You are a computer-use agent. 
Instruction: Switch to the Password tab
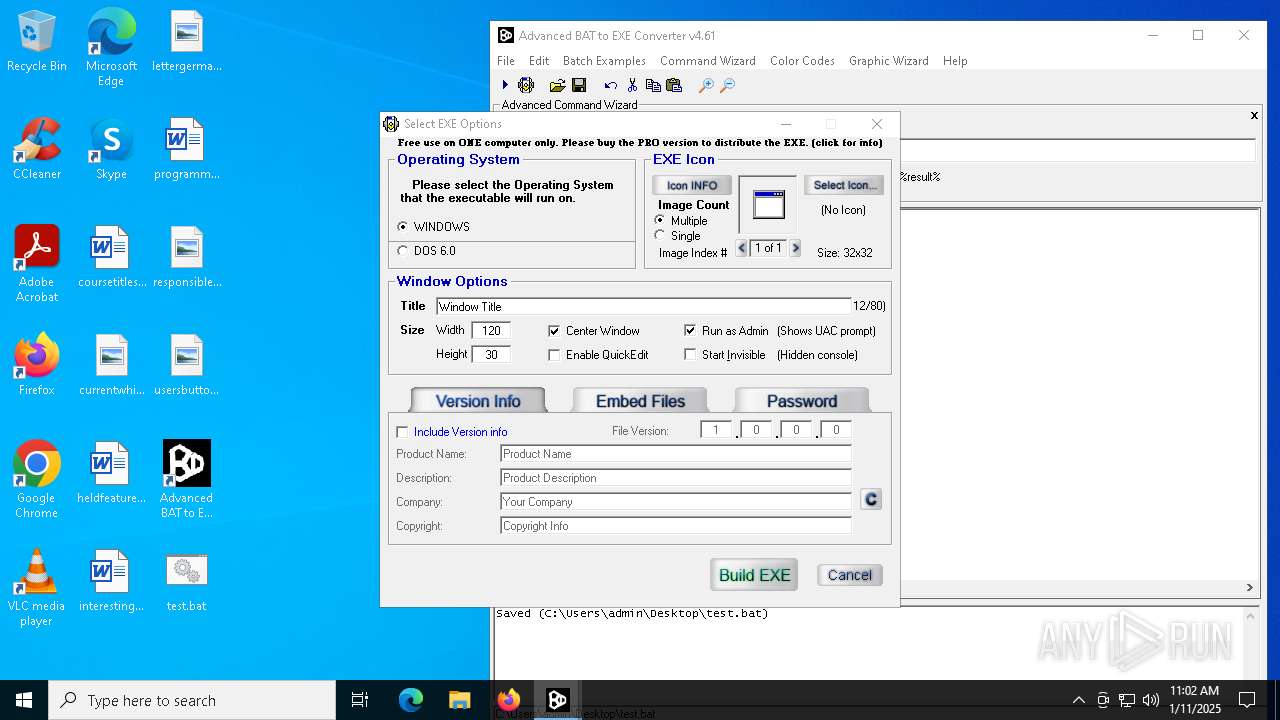click(802, 401)
